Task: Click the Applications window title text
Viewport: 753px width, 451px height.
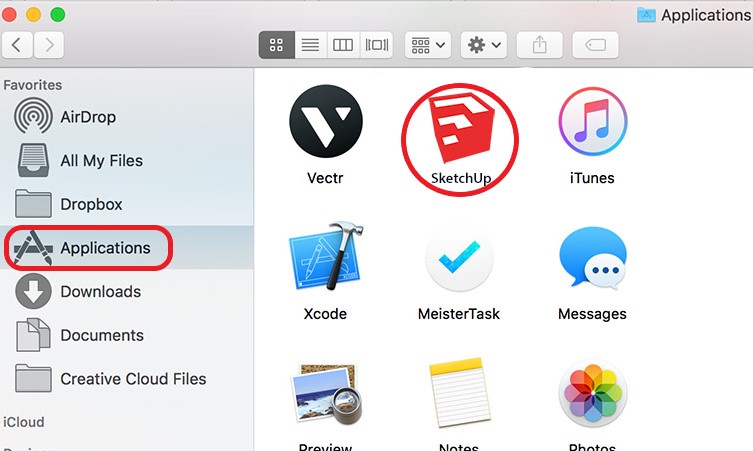Action: [x=706, y=15]
